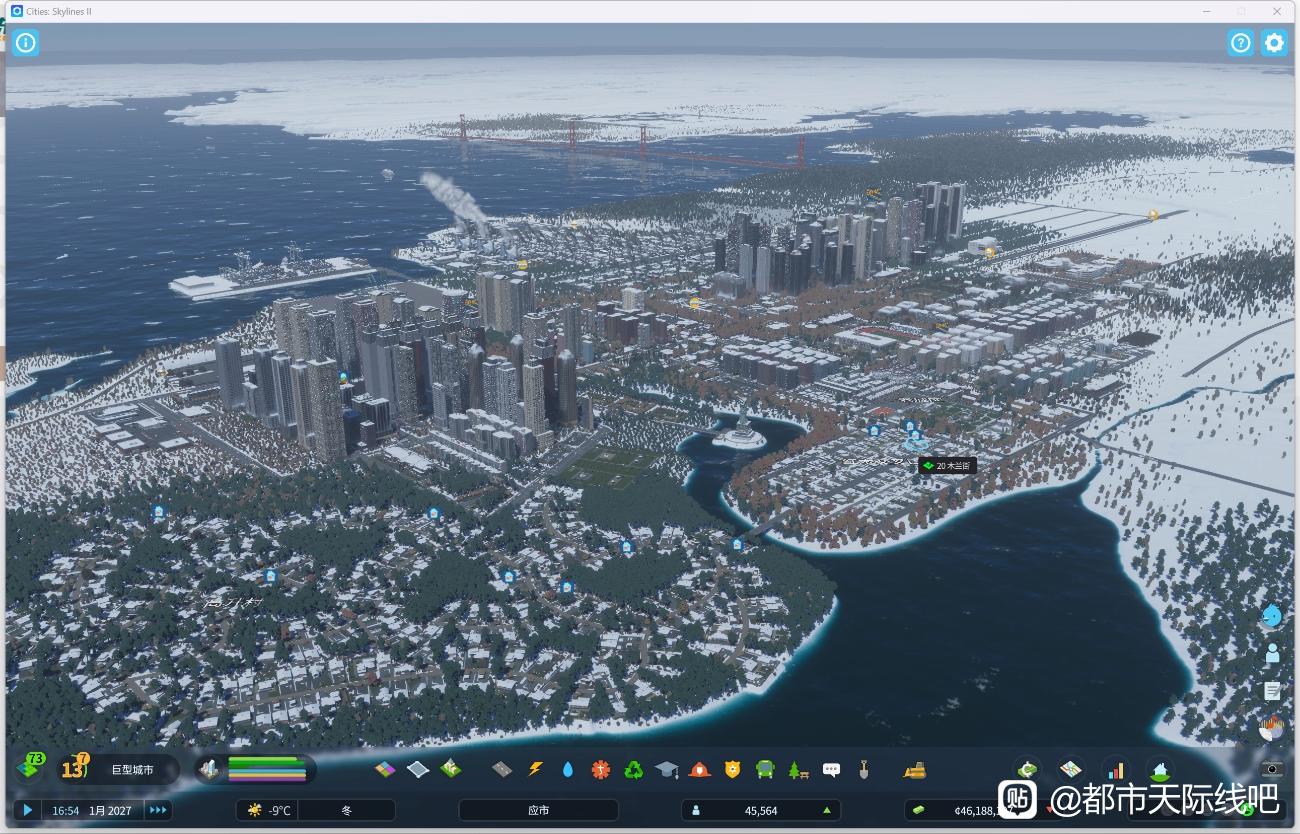The height and width of the screenshot is (834, 1300).
Task: Open the Areas/districts tool
Action: [x=418, y=769]
